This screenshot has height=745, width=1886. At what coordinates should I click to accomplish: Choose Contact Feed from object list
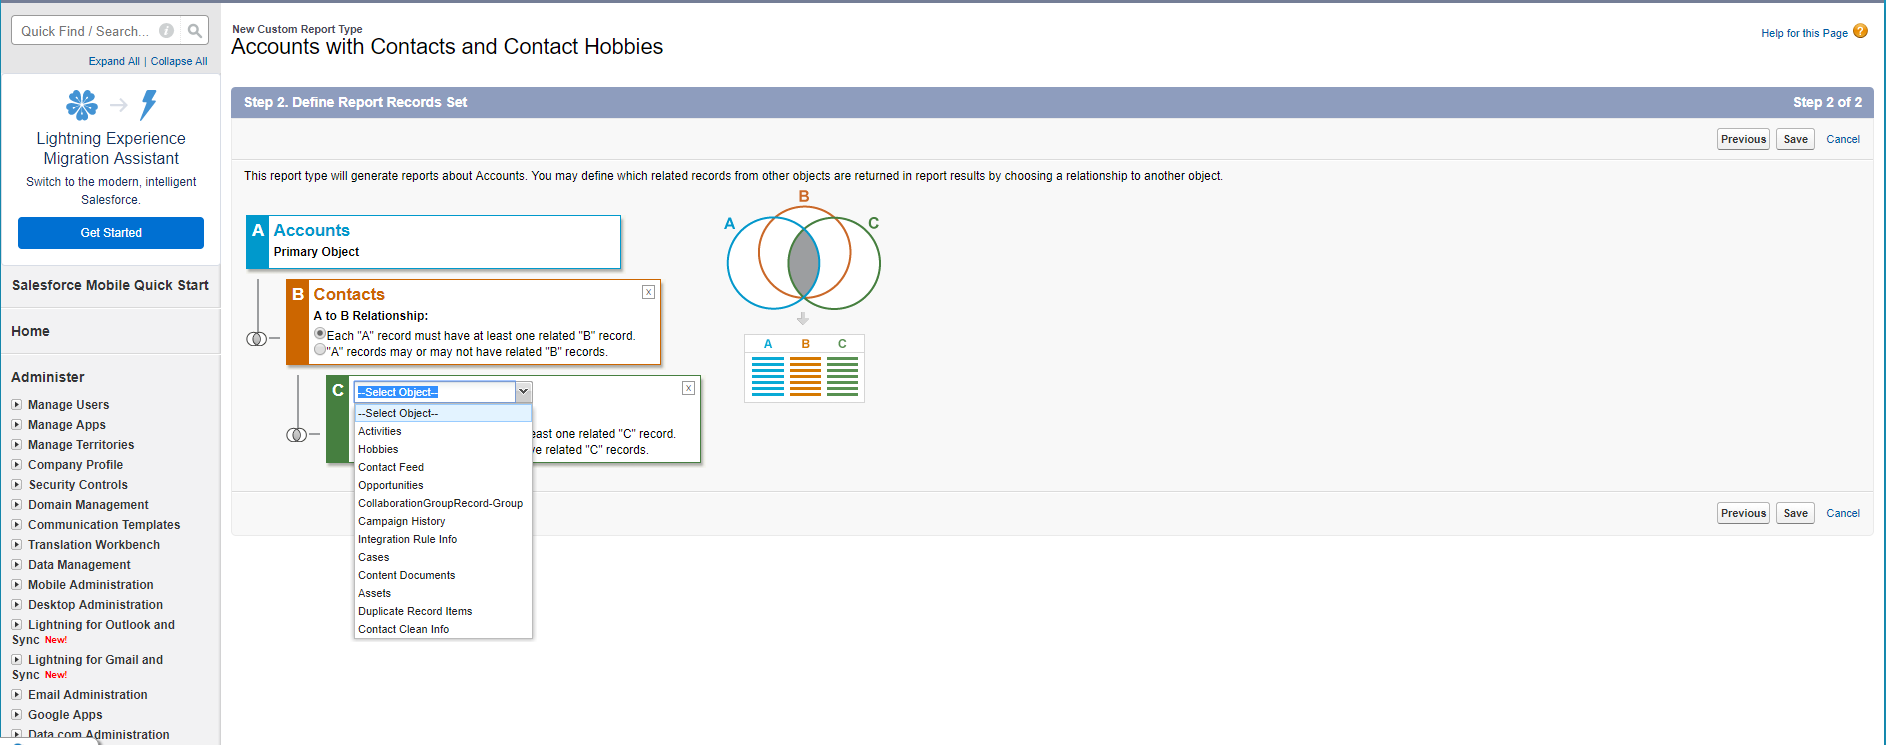click(x=443, y=467)
